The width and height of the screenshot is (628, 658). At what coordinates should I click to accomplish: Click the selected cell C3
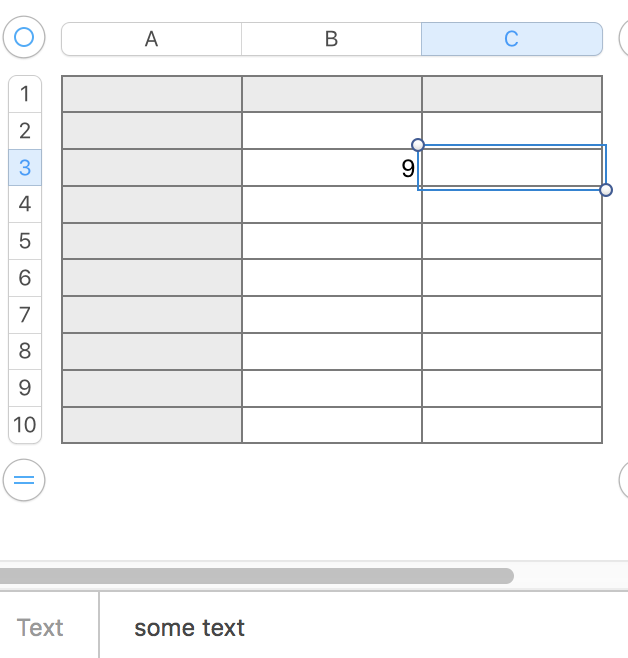[511, 168]
